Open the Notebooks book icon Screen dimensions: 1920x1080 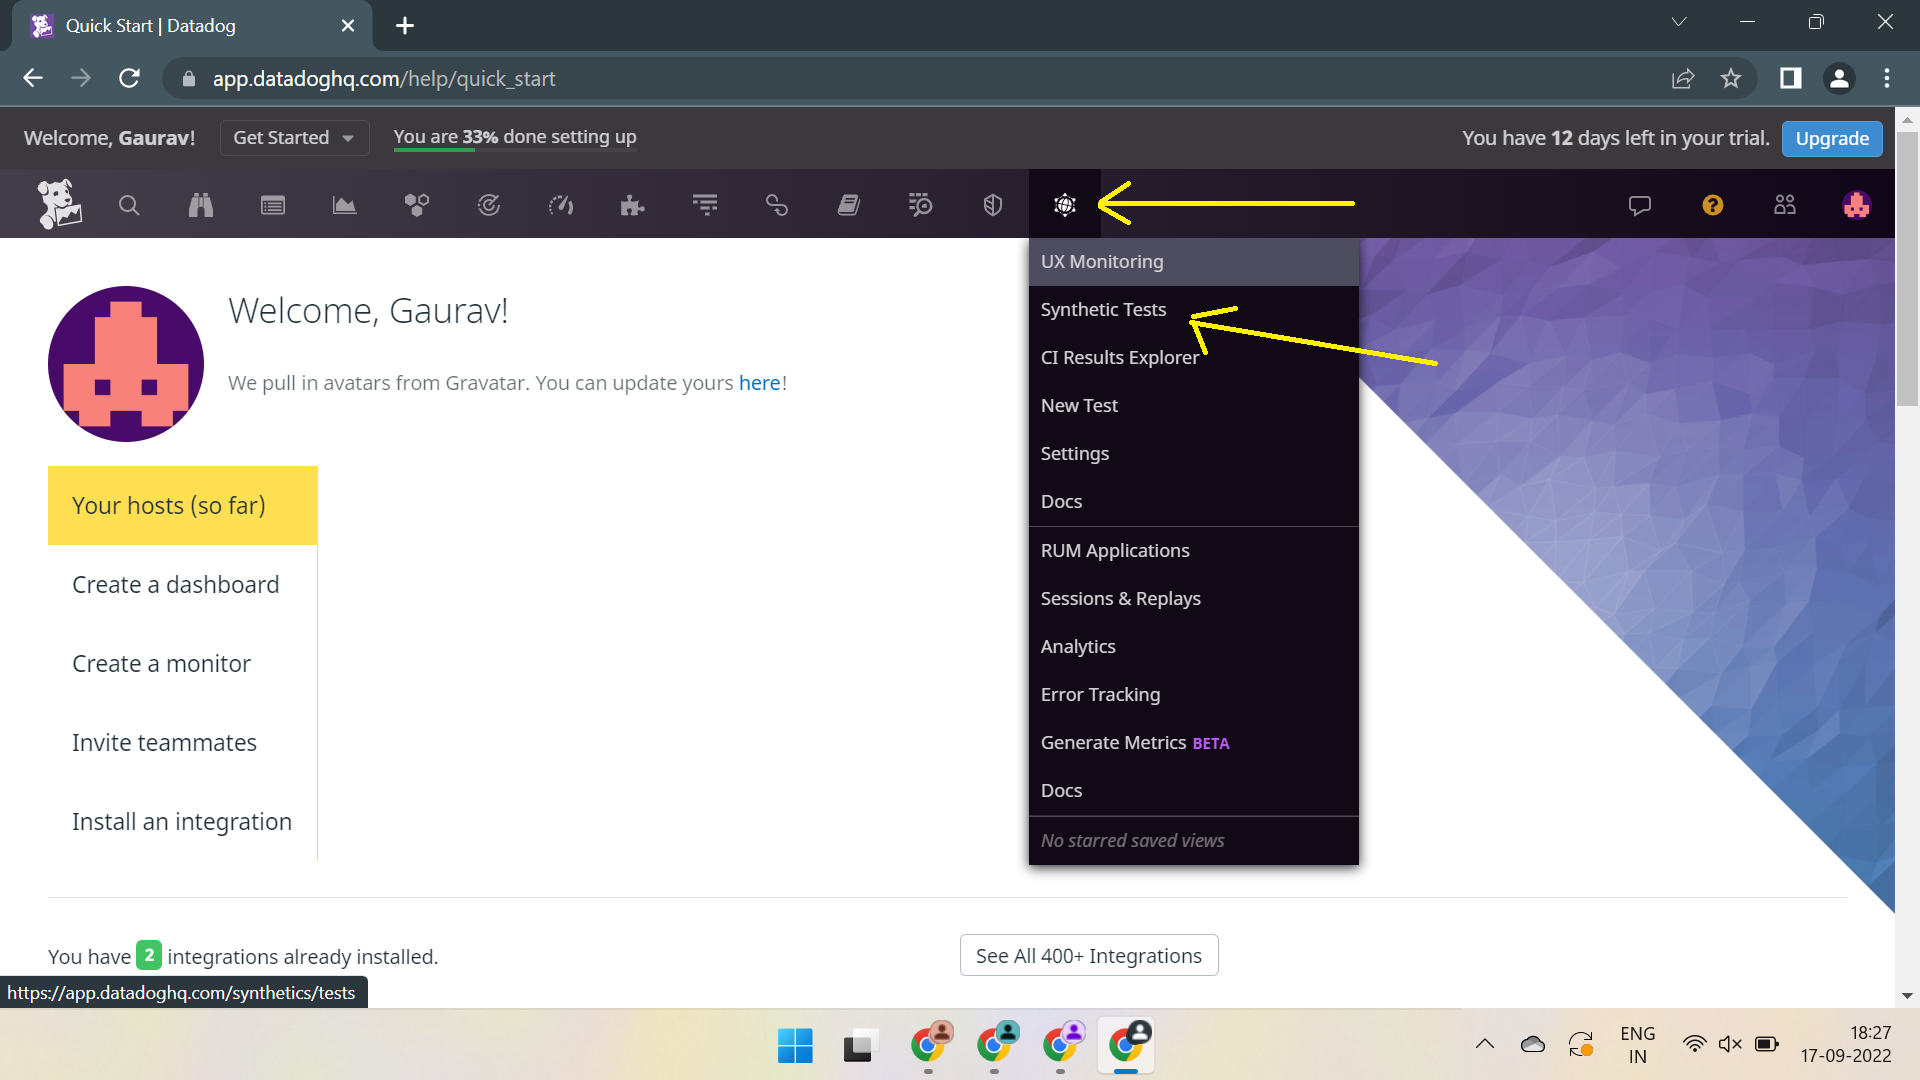(849, 205)
